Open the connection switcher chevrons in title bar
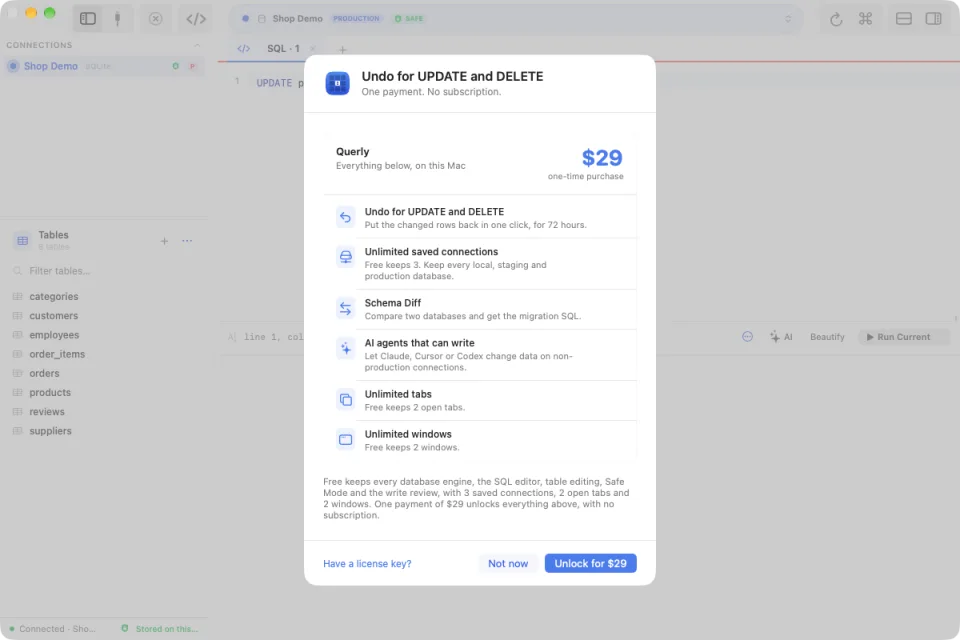 pos(788,18)
